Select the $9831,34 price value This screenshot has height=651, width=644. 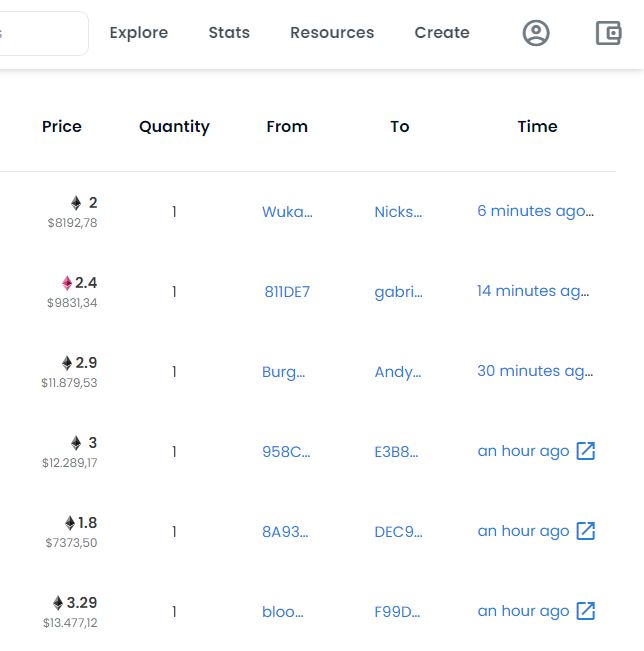pos(72,303)
